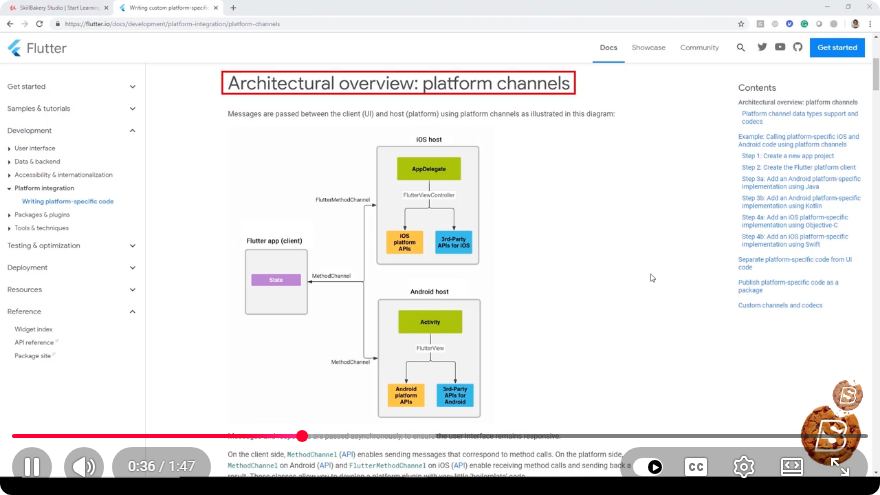Open the Chrome three-dot menu
The width and height of the screenshot is (880, 495).
[x=870, y=24]
